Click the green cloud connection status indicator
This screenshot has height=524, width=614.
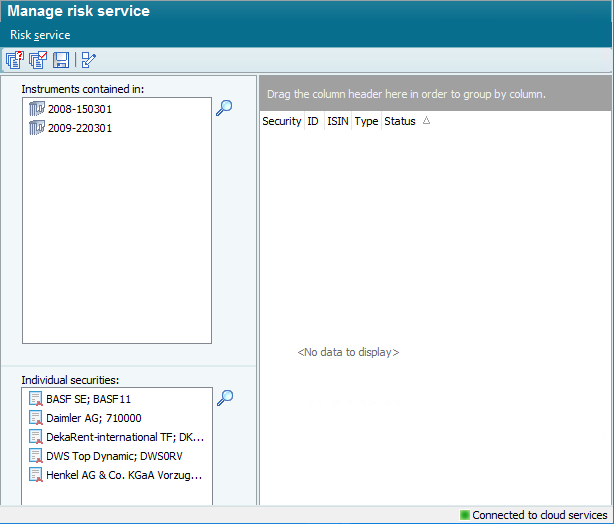tap(465, 515)
